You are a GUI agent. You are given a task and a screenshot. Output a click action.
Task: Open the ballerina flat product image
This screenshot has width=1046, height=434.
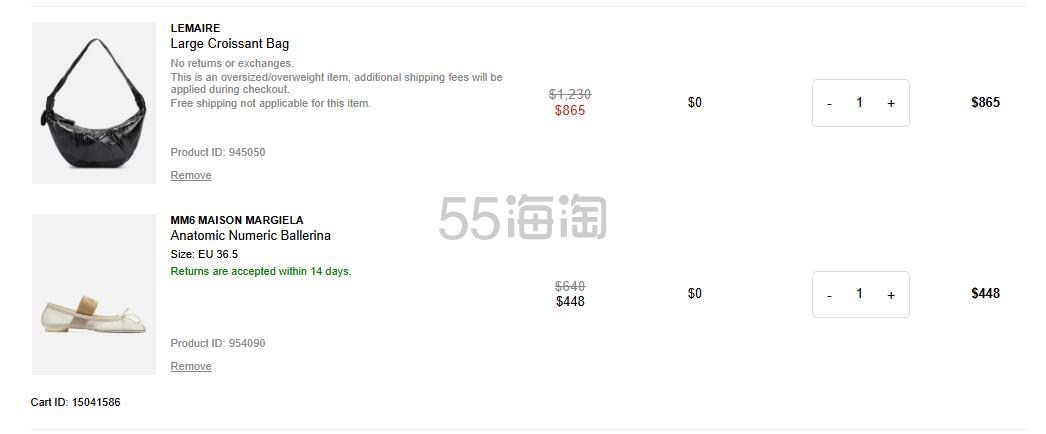[x=94, y=294]
